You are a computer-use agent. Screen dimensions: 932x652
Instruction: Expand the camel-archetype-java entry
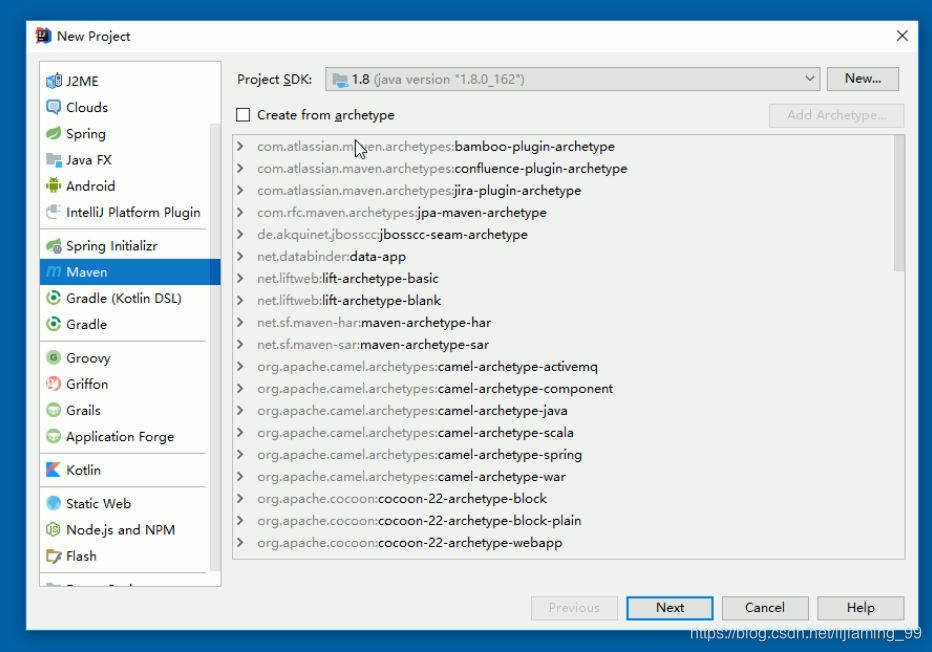click(240, 410)
